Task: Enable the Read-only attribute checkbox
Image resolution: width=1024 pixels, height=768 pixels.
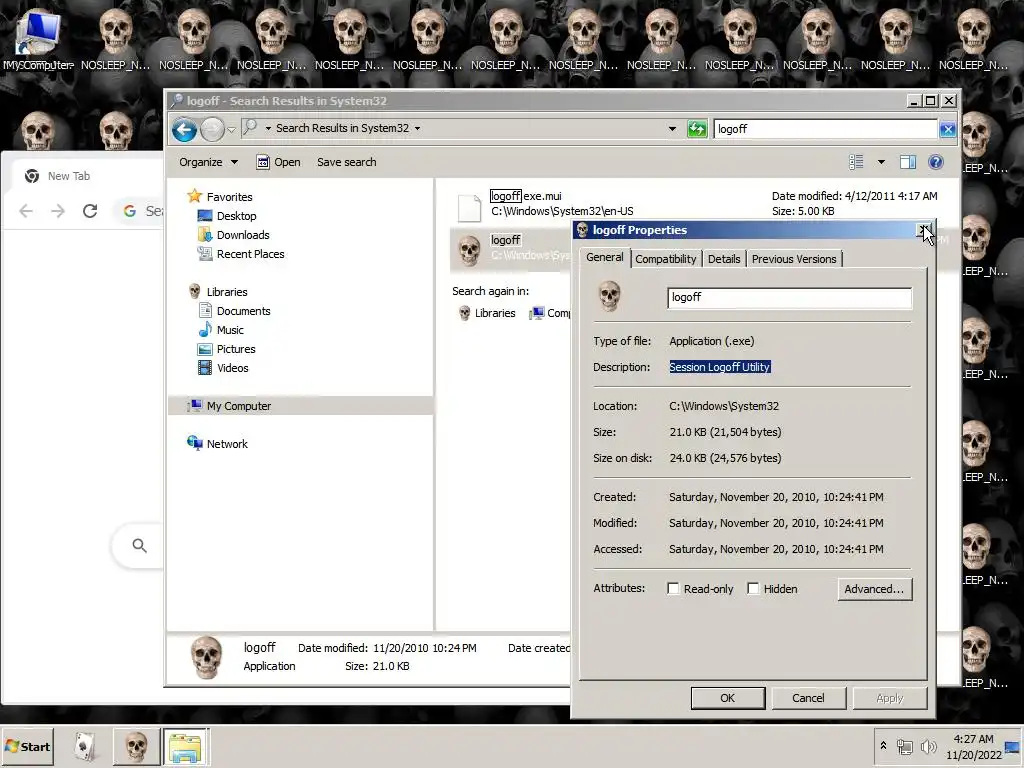Action: coord(673,588)
